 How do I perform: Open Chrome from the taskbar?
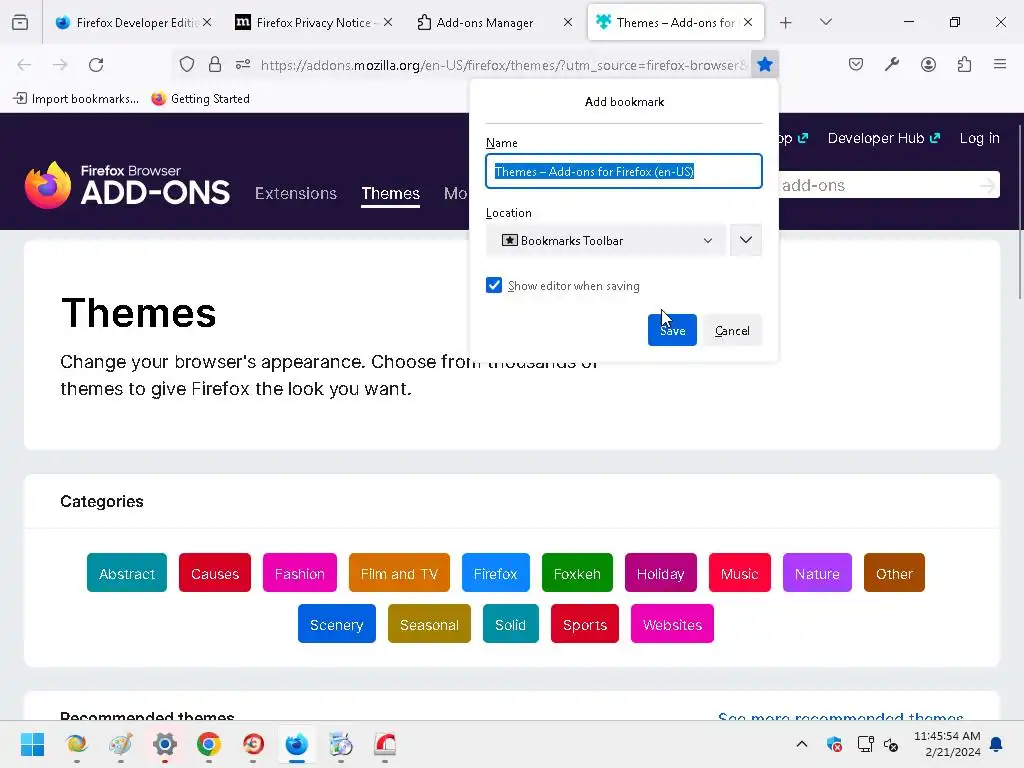[209, 744]
